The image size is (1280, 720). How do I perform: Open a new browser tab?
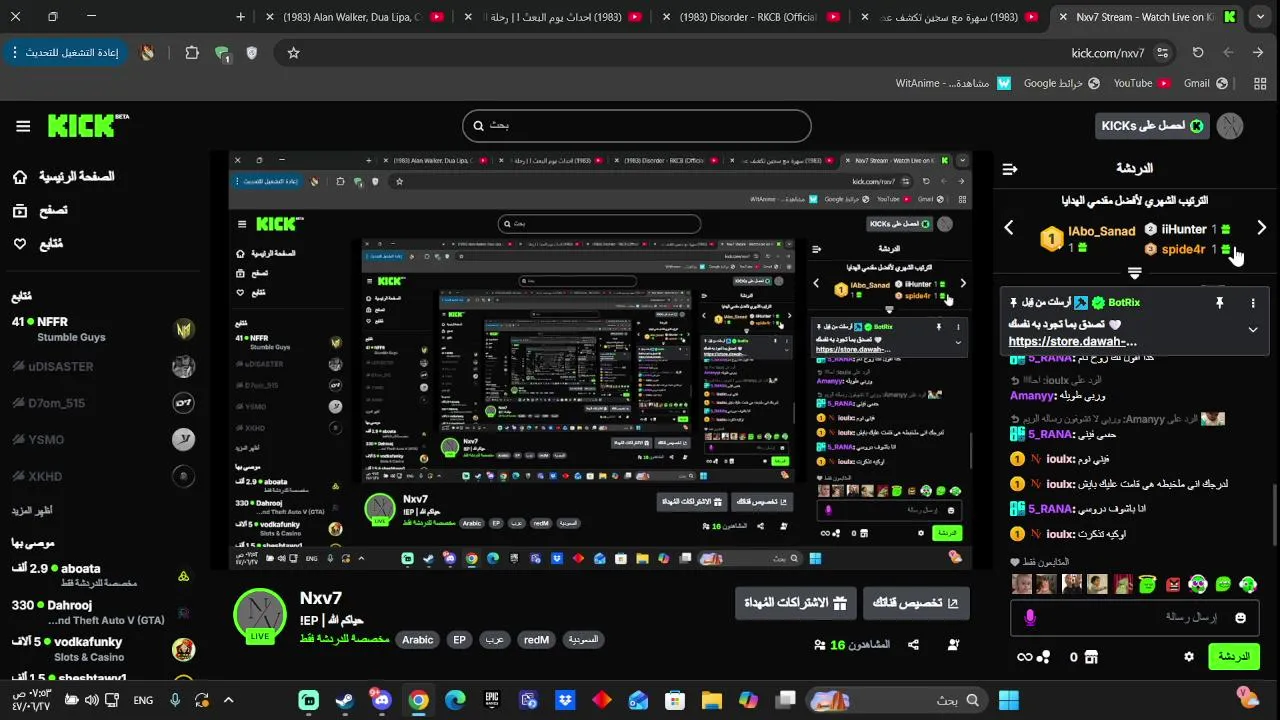241,17
